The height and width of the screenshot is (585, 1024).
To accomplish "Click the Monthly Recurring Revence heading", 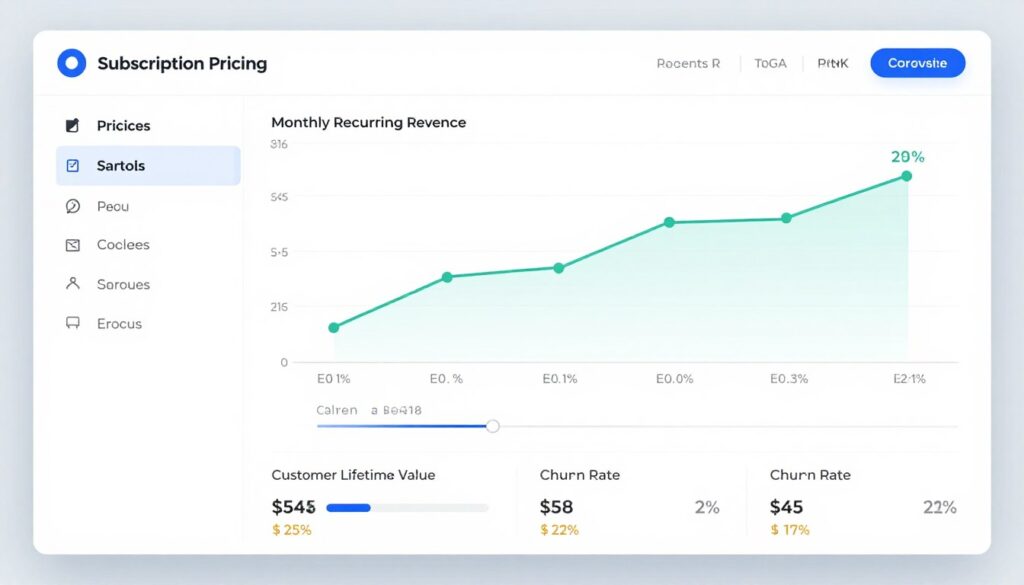I will [x=368, y=122].
